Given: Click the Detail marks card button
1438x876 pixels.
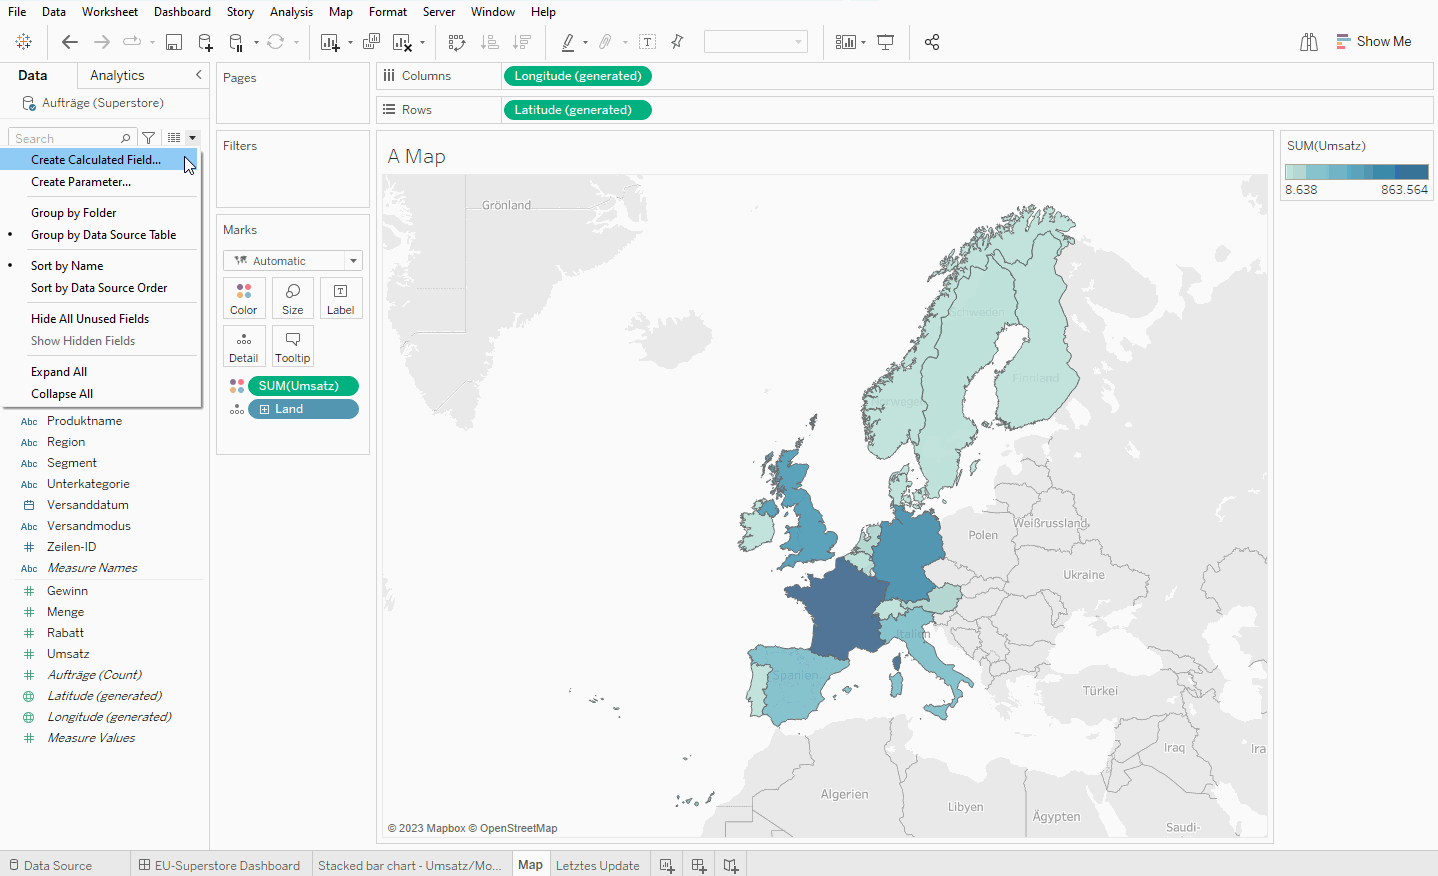Looking at the screenshot, I should pos(244,346).
